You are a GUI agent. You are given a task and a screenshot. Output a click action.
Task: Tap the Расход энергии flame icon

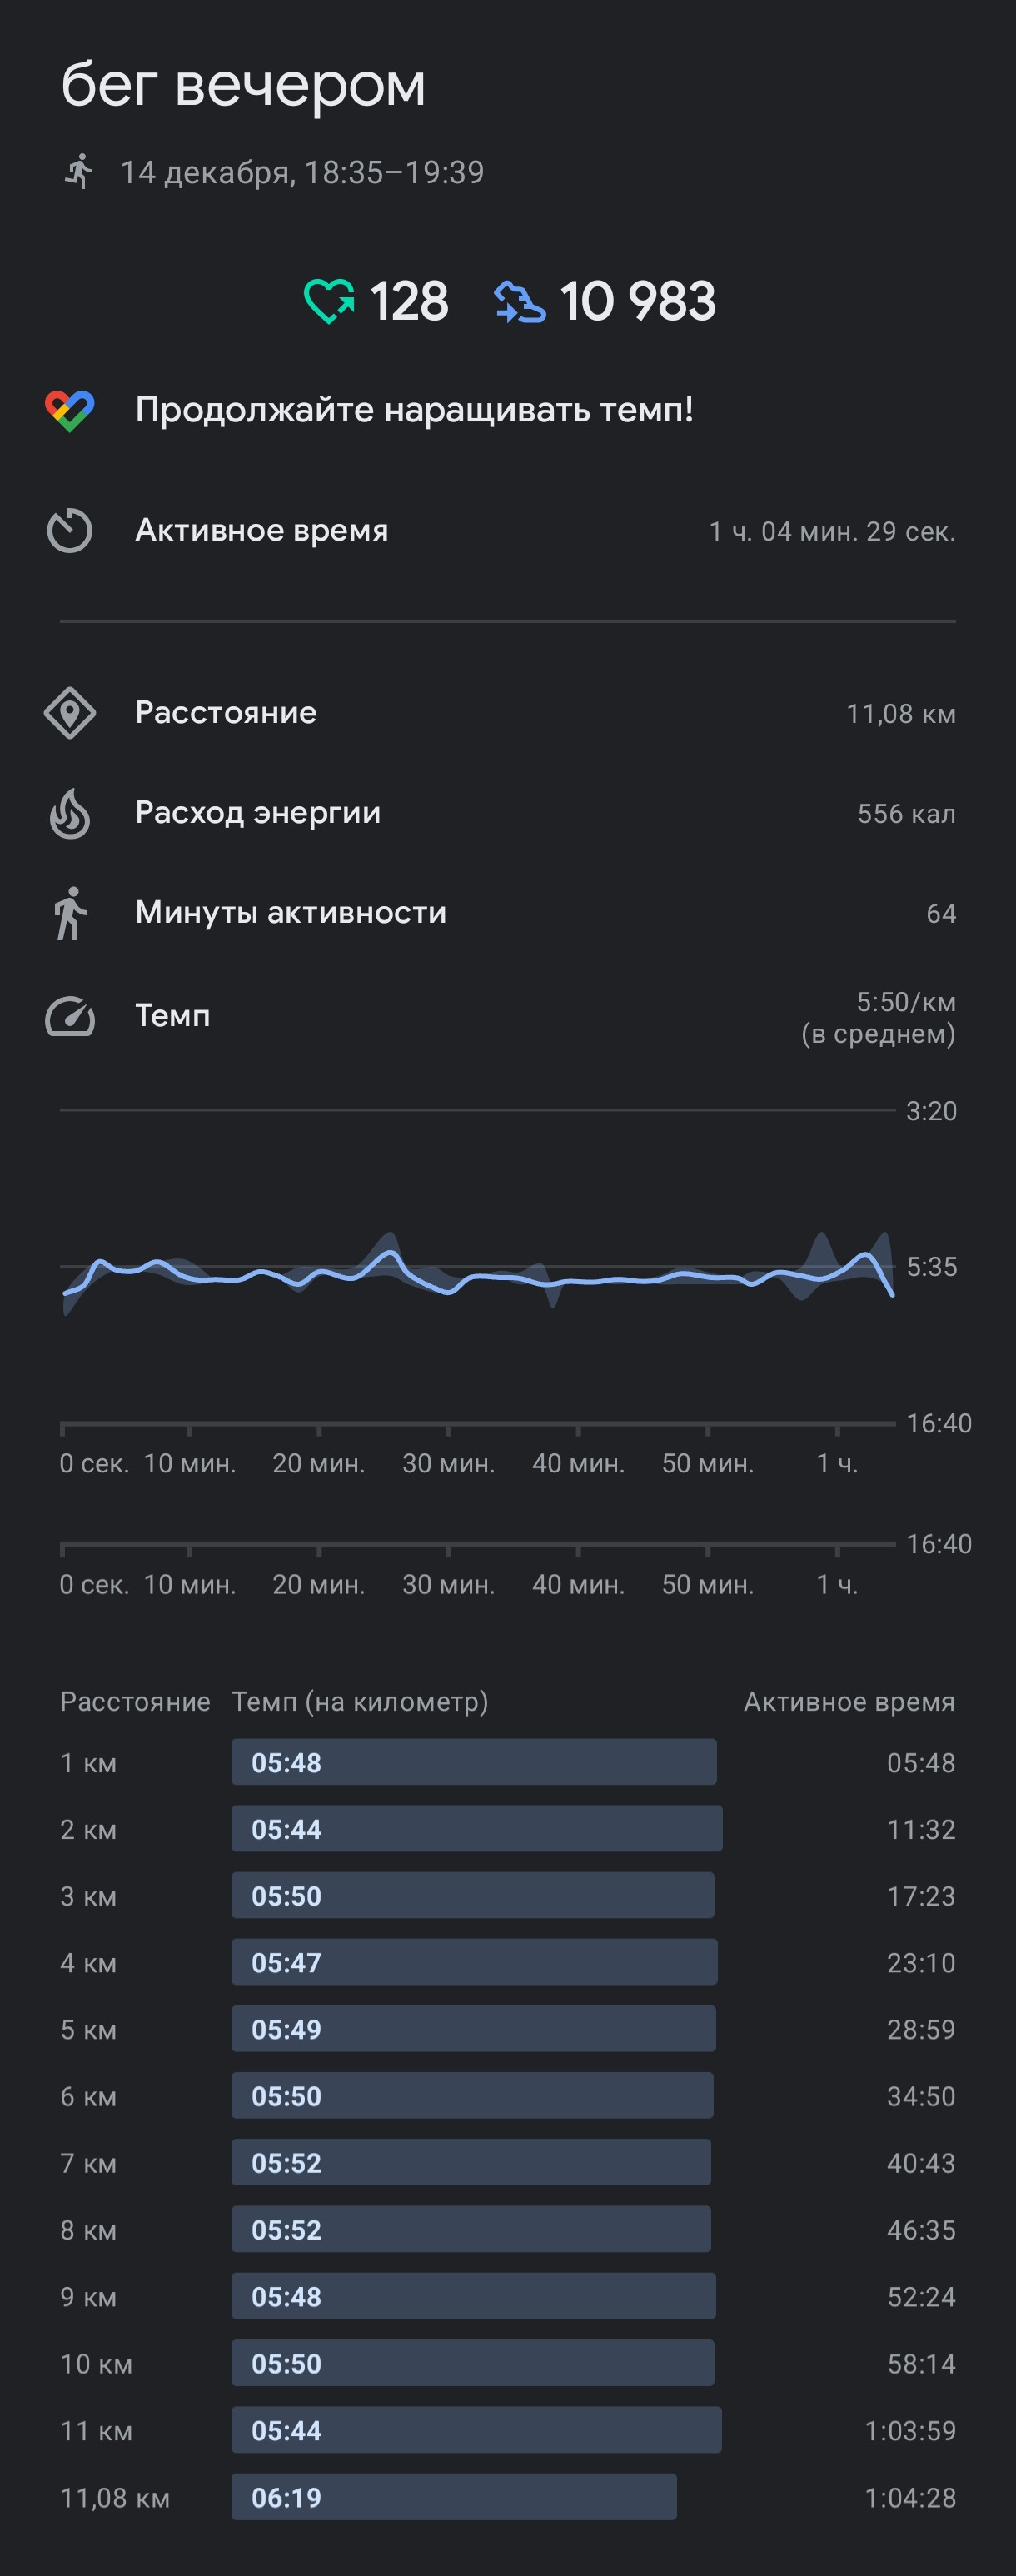coord(70,813)
